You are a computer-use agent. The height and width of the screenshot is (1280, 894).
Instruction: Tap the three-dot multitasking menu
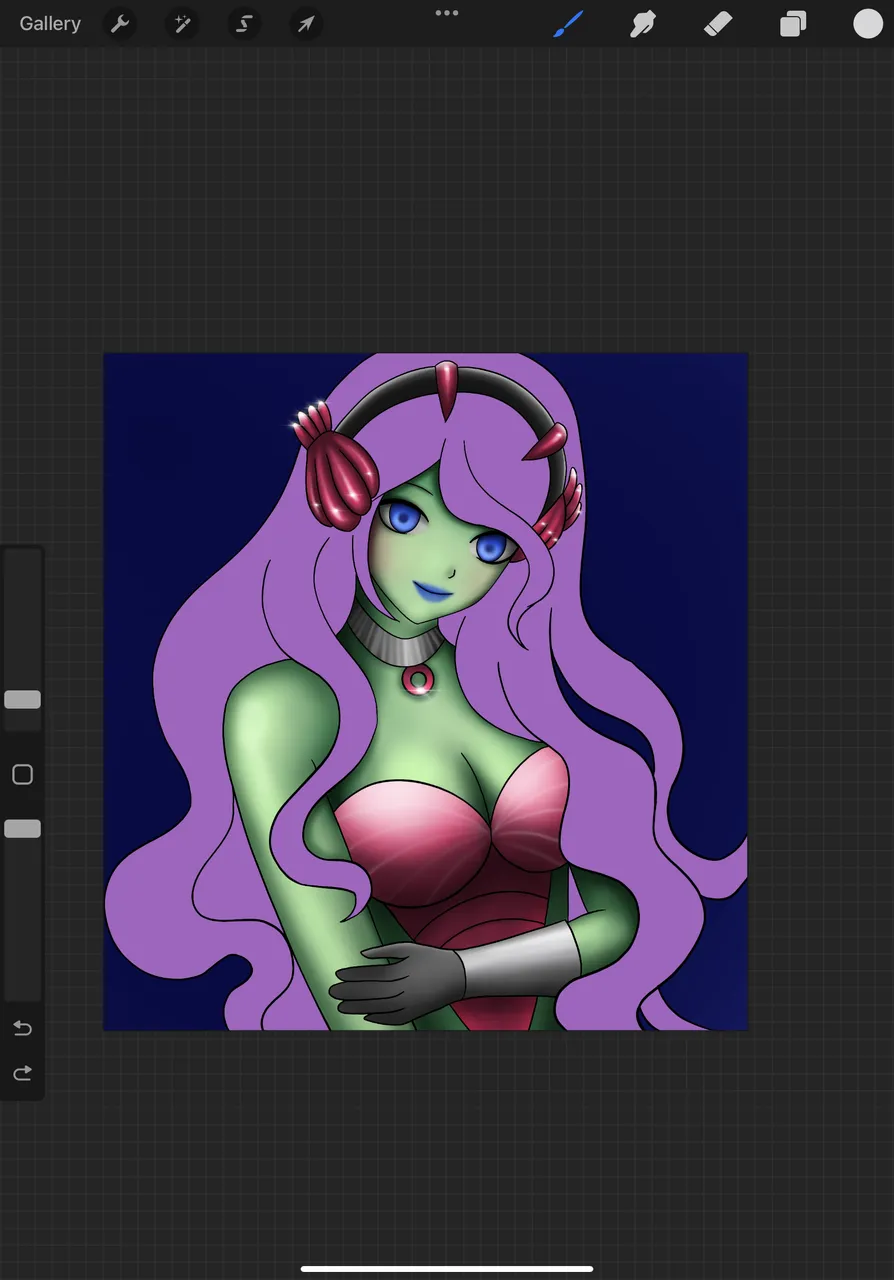[447, 13]
